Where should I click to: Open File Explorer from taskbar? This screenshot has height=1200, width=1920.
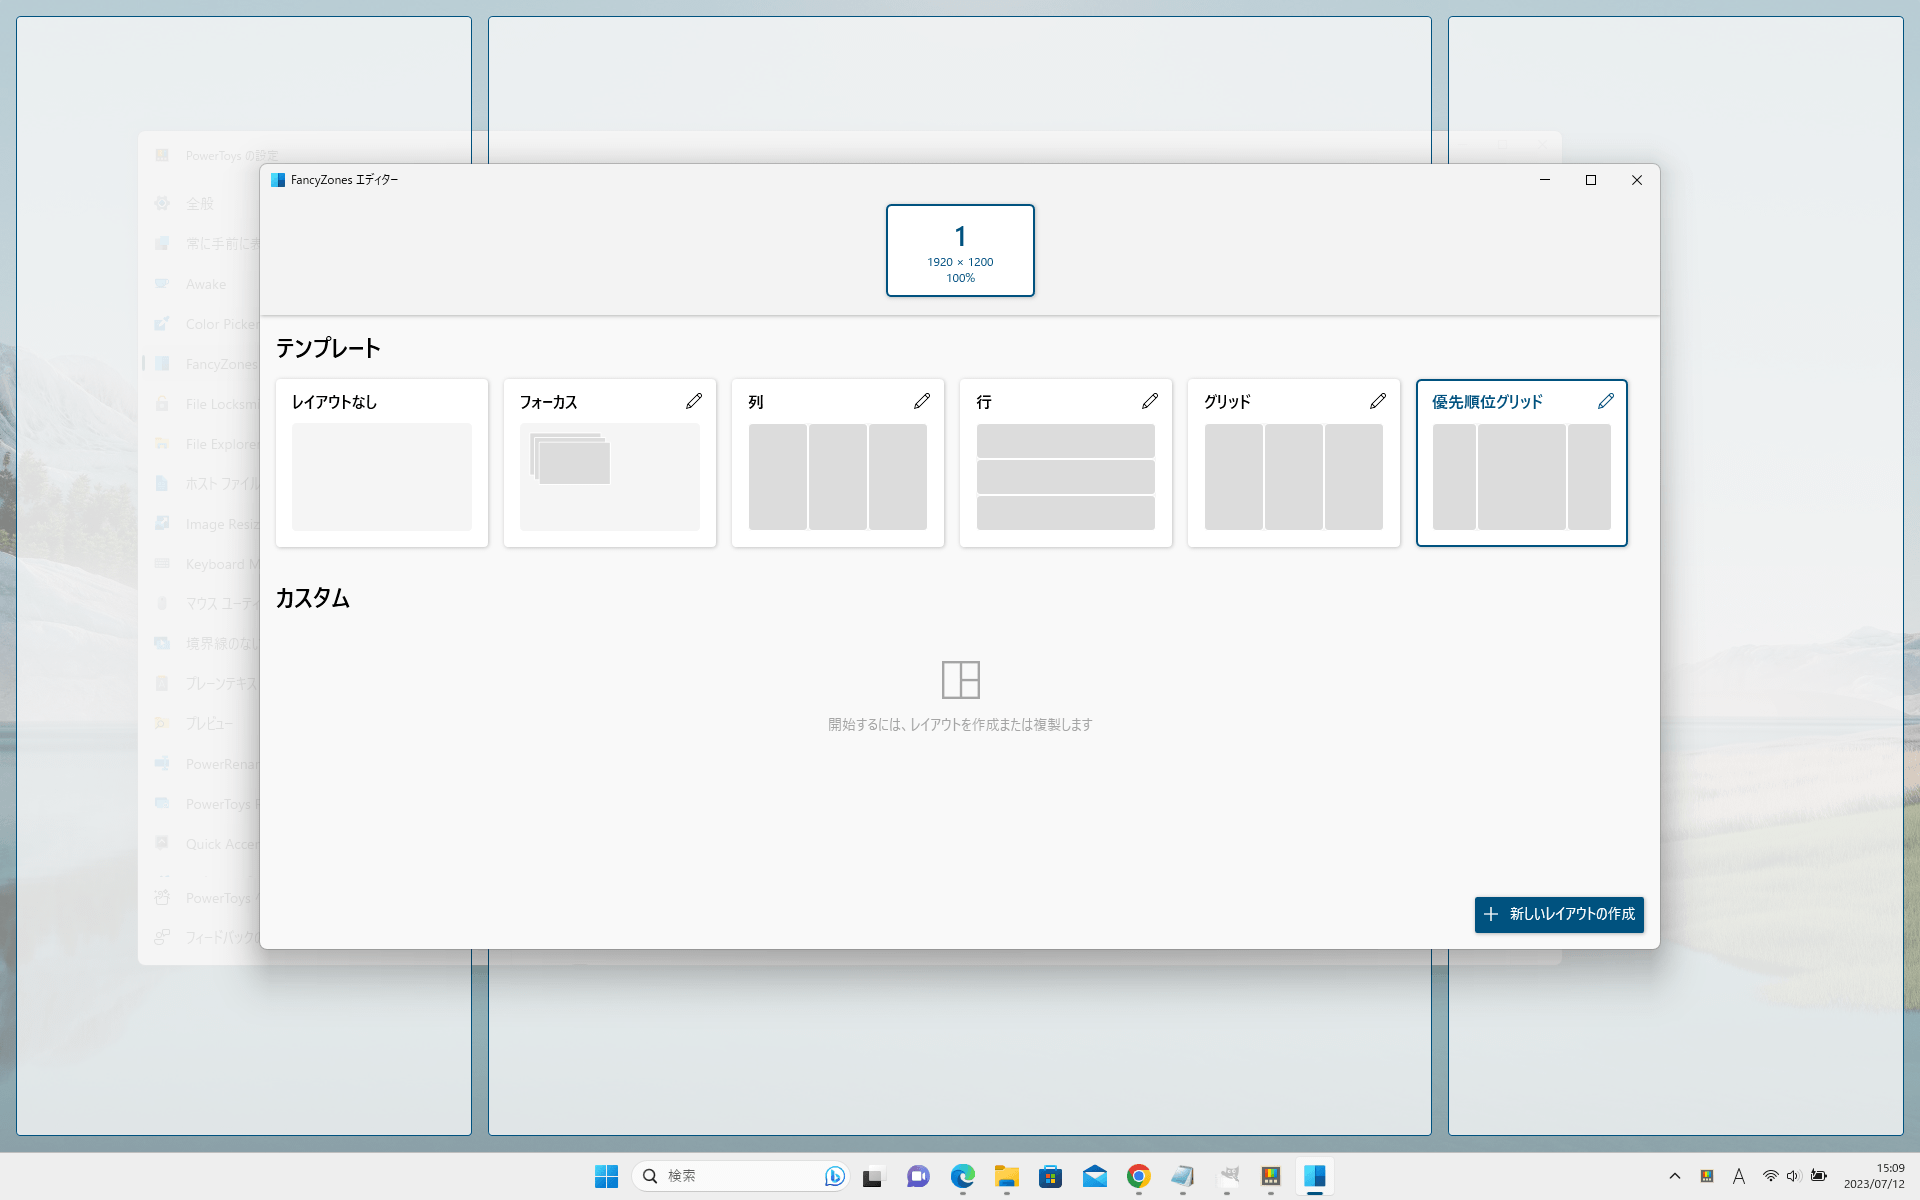coord(1006,1176)
